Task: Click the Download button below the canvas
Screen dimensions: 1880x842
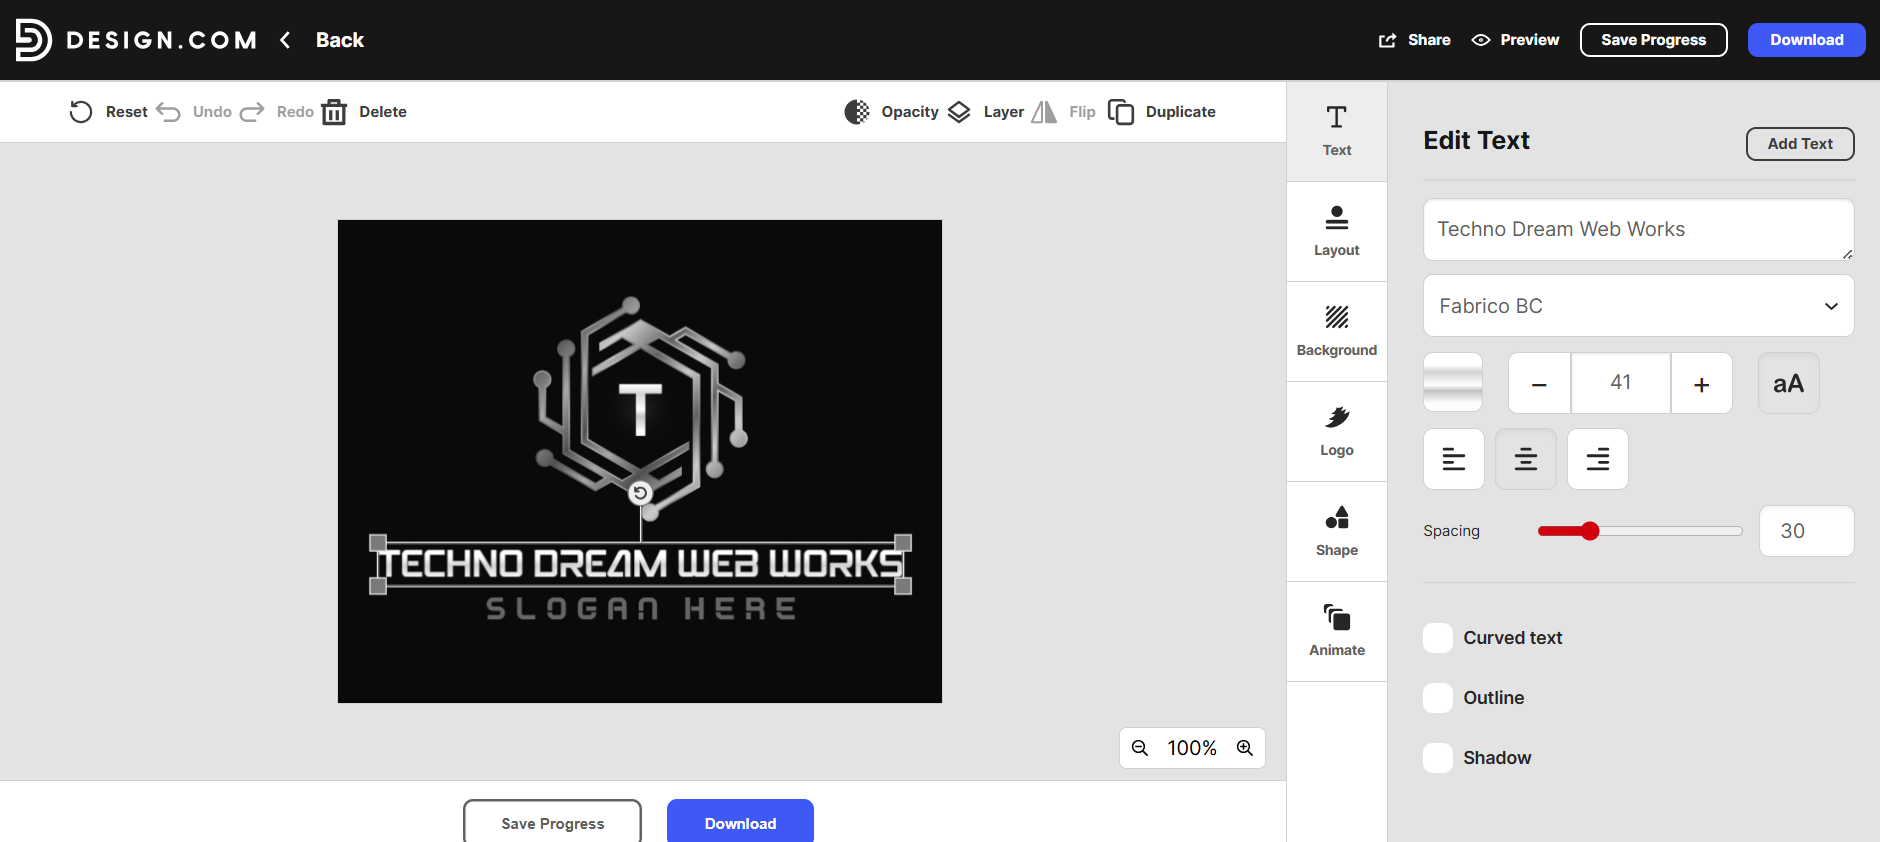Action: (740, 822)
